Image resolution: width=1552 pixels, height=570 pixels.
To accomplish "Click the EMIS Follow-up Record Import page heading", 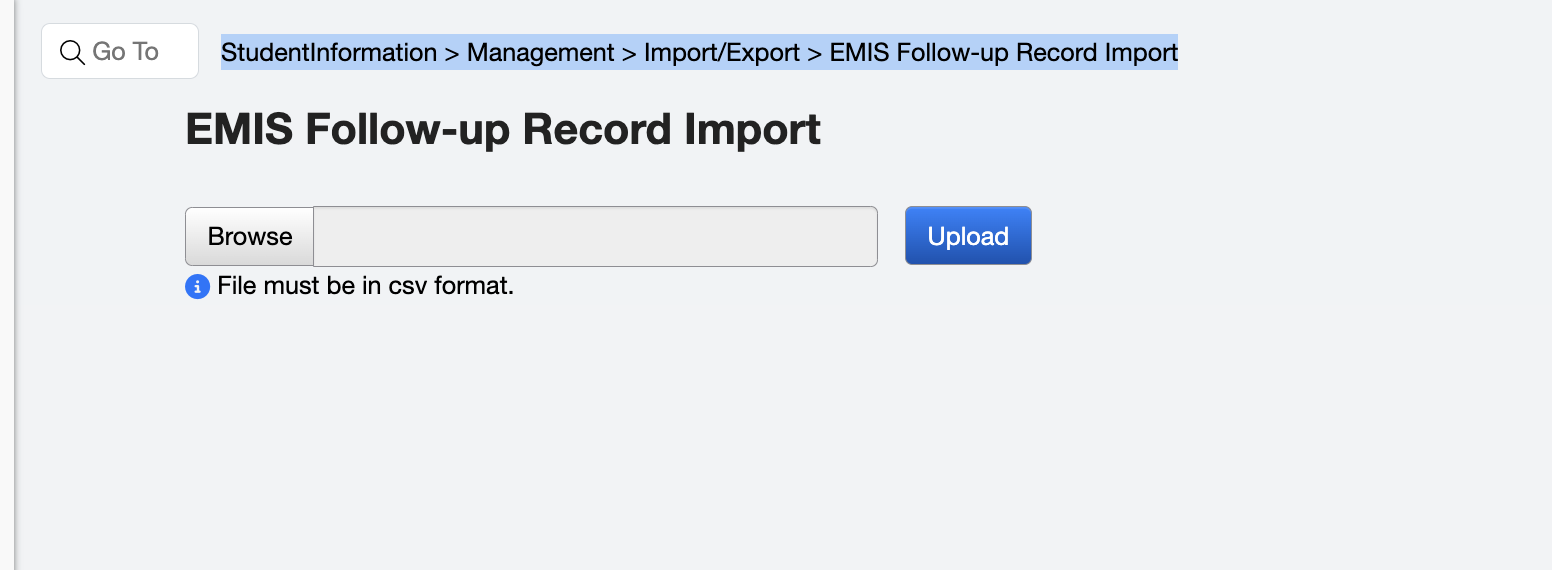I will coord(503,130).
